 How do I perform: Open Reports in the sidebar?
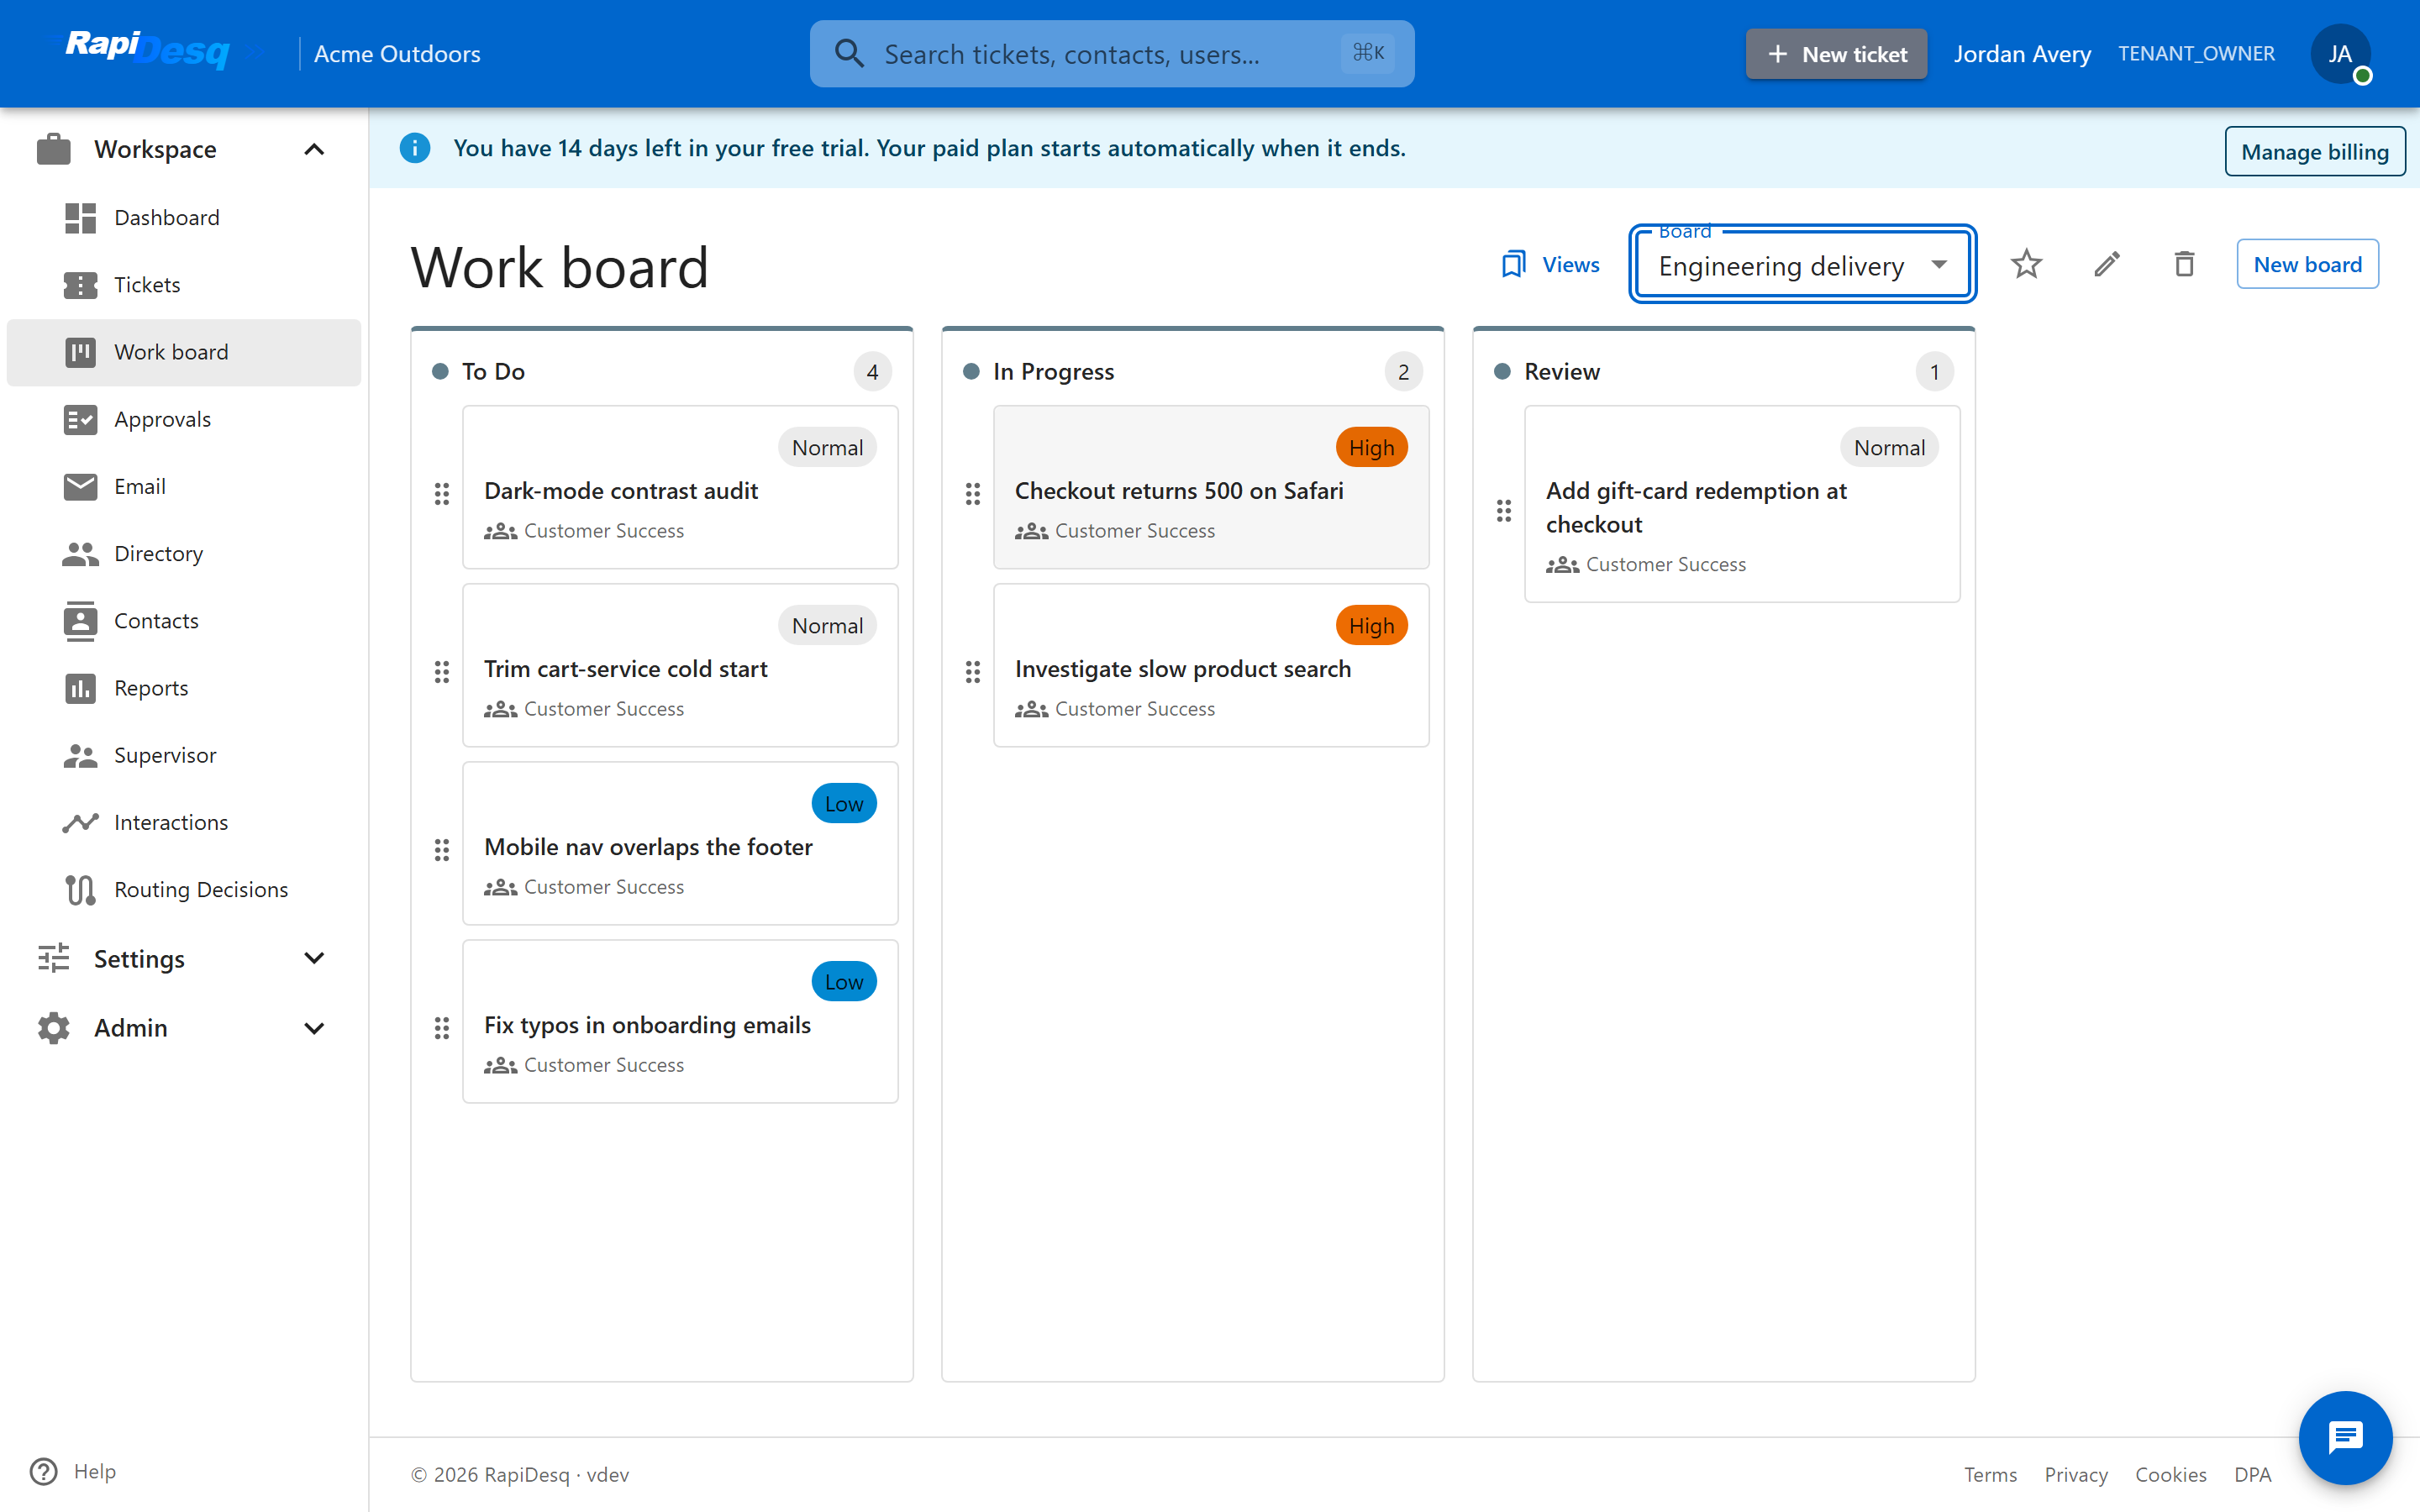[x=183, y=688]
